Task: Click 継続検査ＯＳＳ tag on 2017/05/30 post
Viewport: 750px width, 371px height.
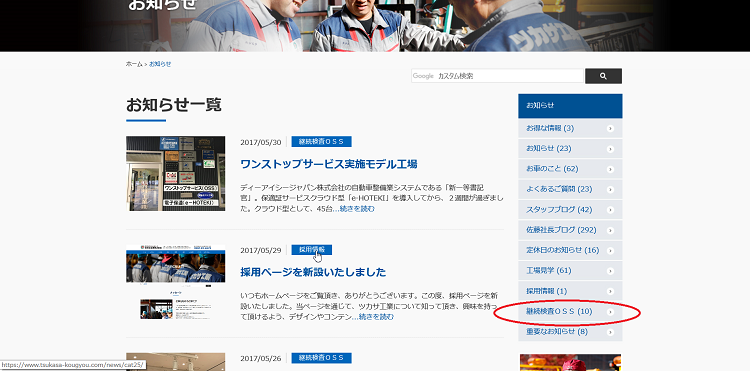Action: point(321,142)
